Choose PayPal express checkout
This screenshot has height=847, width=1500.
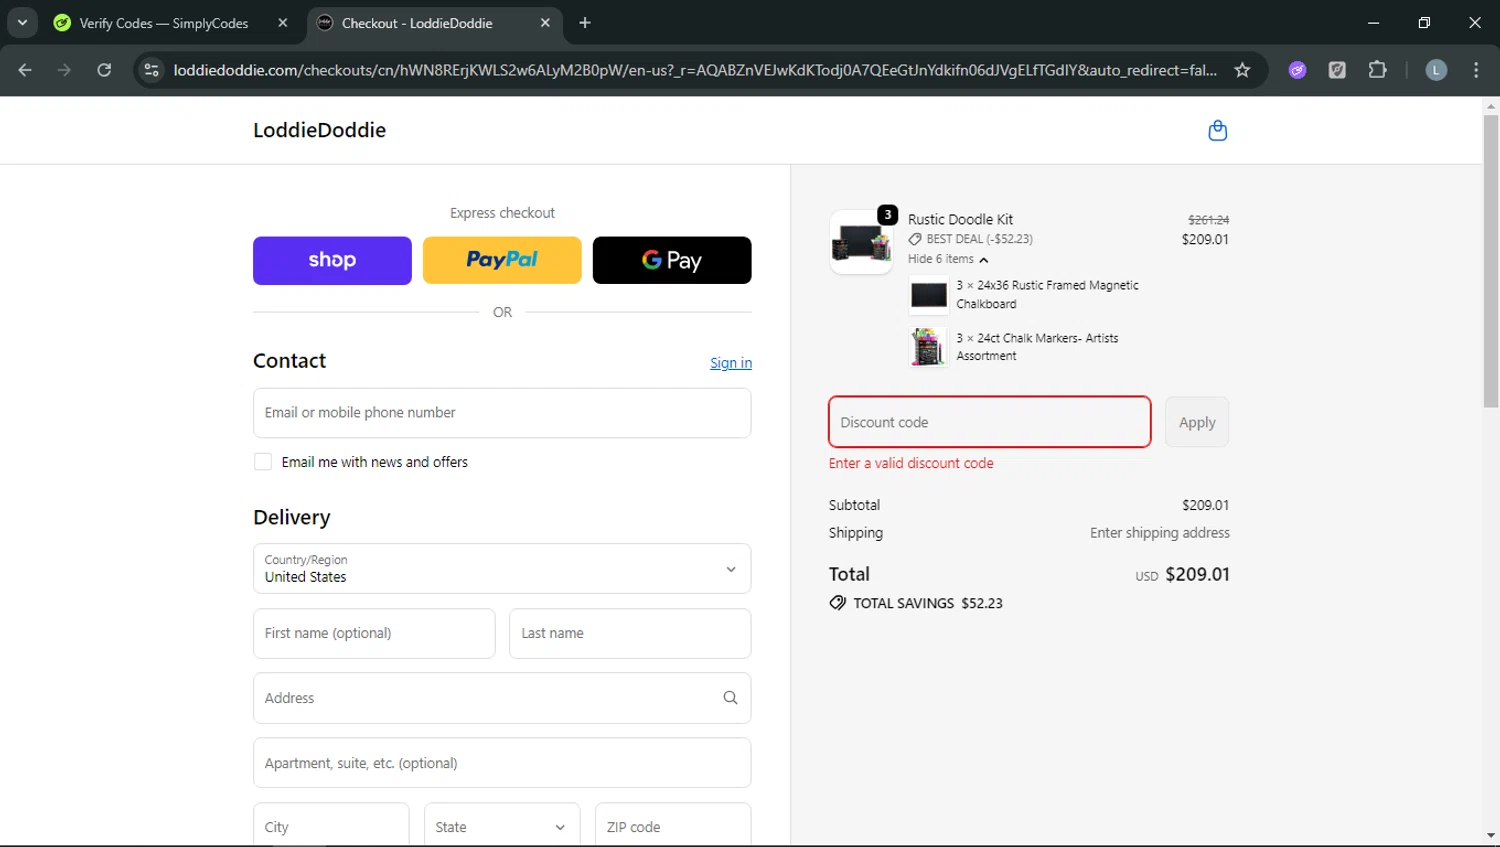(x=502, y=260)
